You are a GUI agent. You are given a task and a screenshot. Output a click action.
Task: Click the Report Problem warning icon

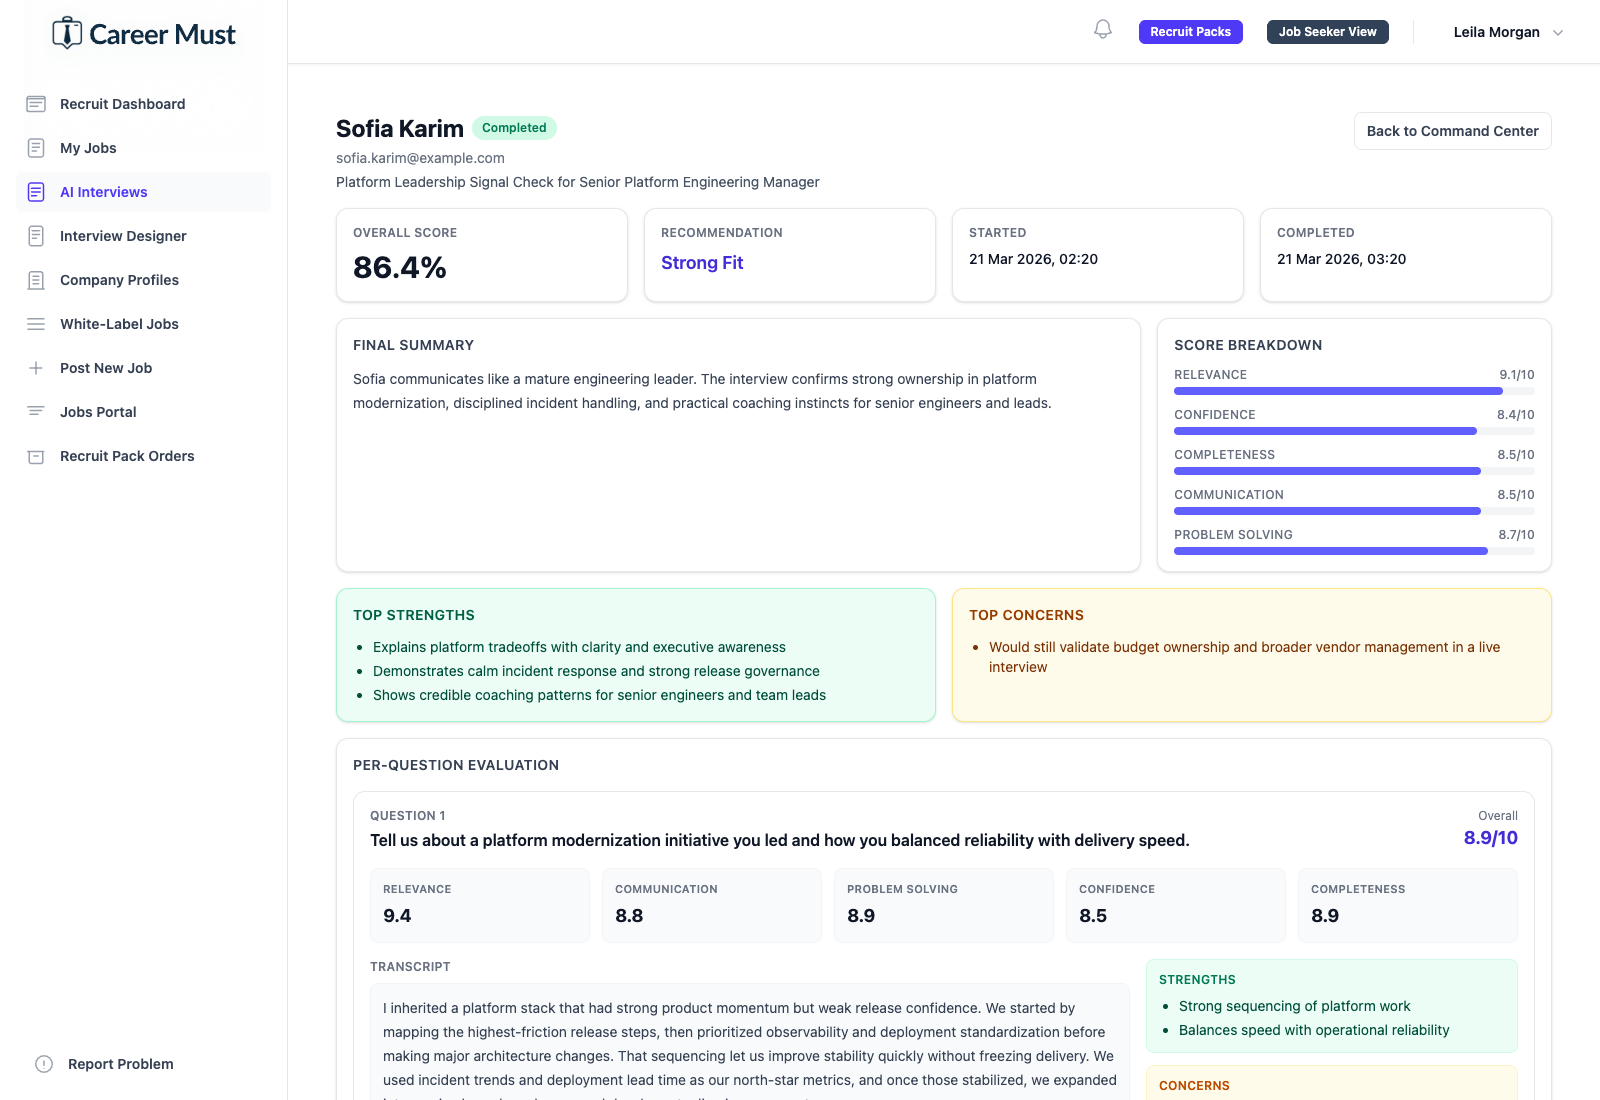pyautogui.click(x=41, y=1064)
